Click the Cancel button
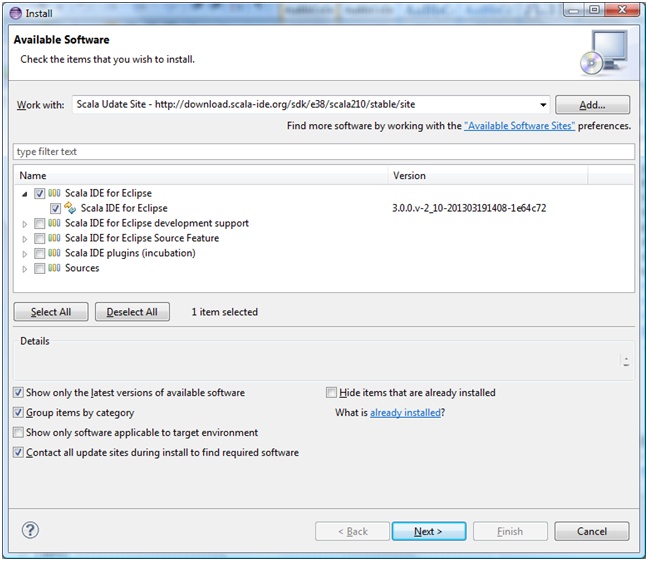The height and width of the screenshot is (561, 648). [x=592, y=531]
